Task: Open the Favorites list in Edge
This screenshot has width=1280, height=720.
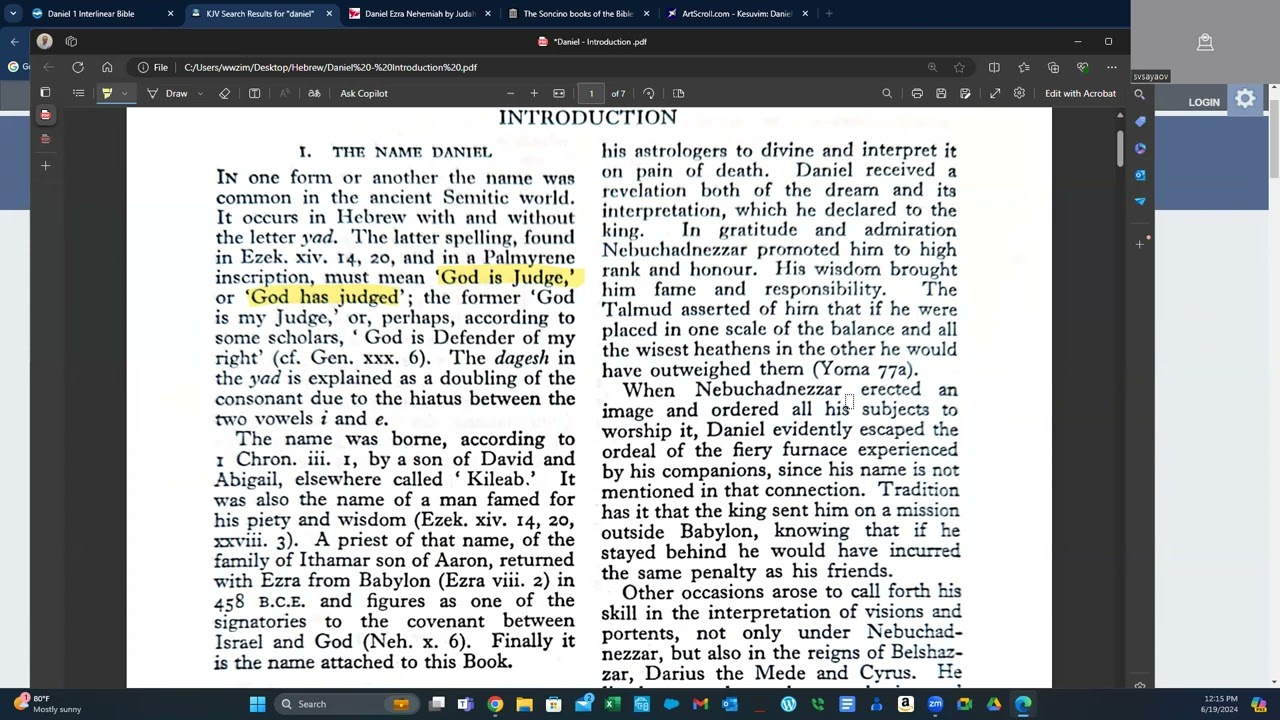Action: (x=1024, y=67)
